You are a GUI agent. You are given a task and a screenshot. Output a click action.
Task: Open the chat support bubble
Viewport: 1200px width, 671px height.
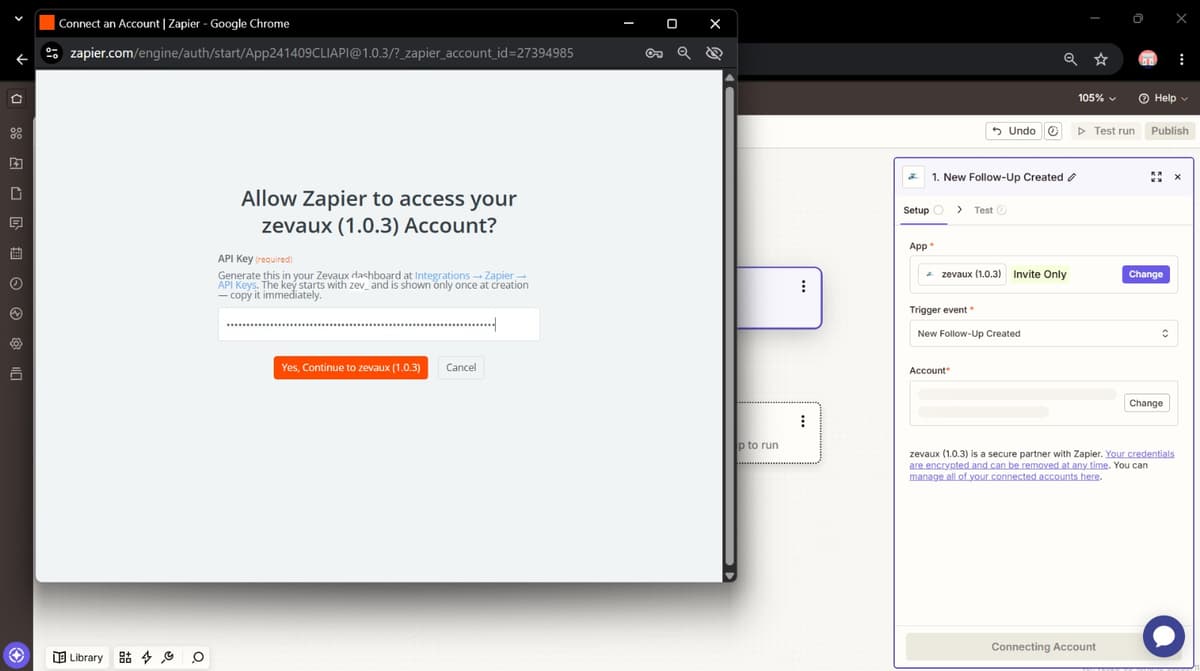coord(1163,636)
